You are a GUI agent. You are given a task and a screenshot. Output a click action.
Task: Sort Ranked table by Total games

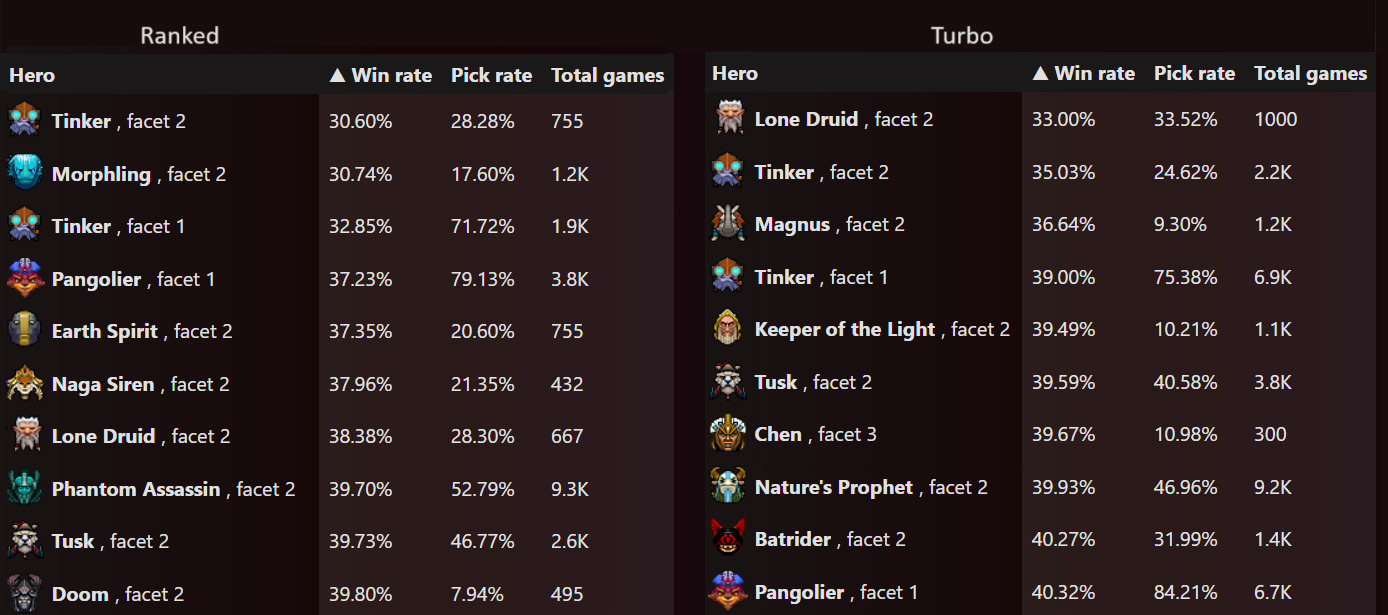(607, 74)
